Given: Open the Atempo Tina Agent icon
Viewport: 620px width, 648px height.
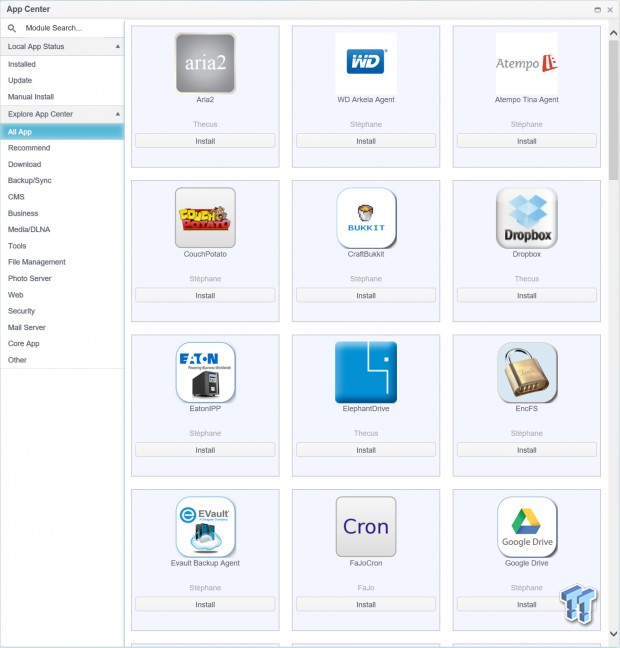Looking at the screenshot, I should point(527,63).
